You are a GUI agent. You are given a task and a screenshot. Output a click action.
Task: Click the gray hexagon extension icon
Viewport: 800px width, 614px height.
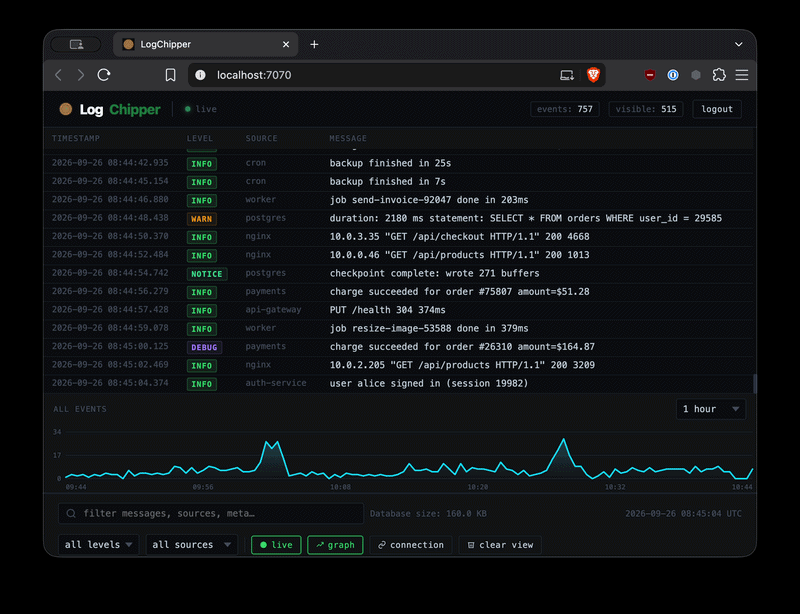(x=696, y=75)
